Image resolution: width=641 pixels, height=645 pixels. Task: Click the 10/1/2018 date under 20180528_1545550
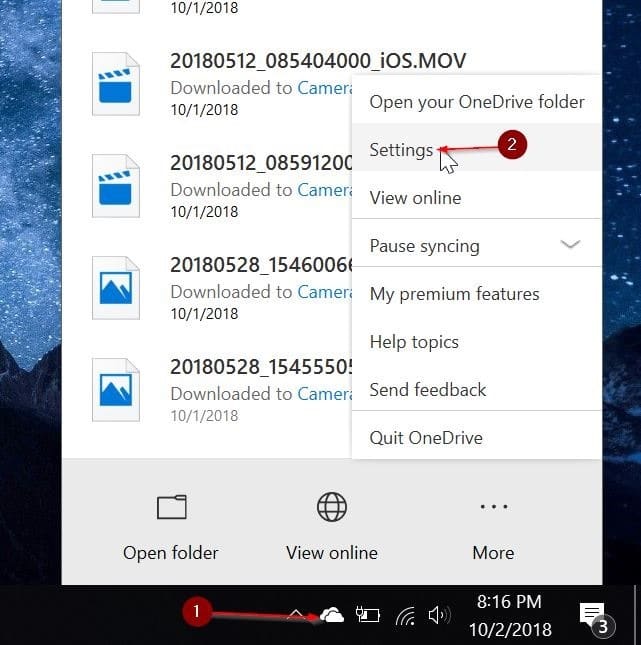click(204, 416)
